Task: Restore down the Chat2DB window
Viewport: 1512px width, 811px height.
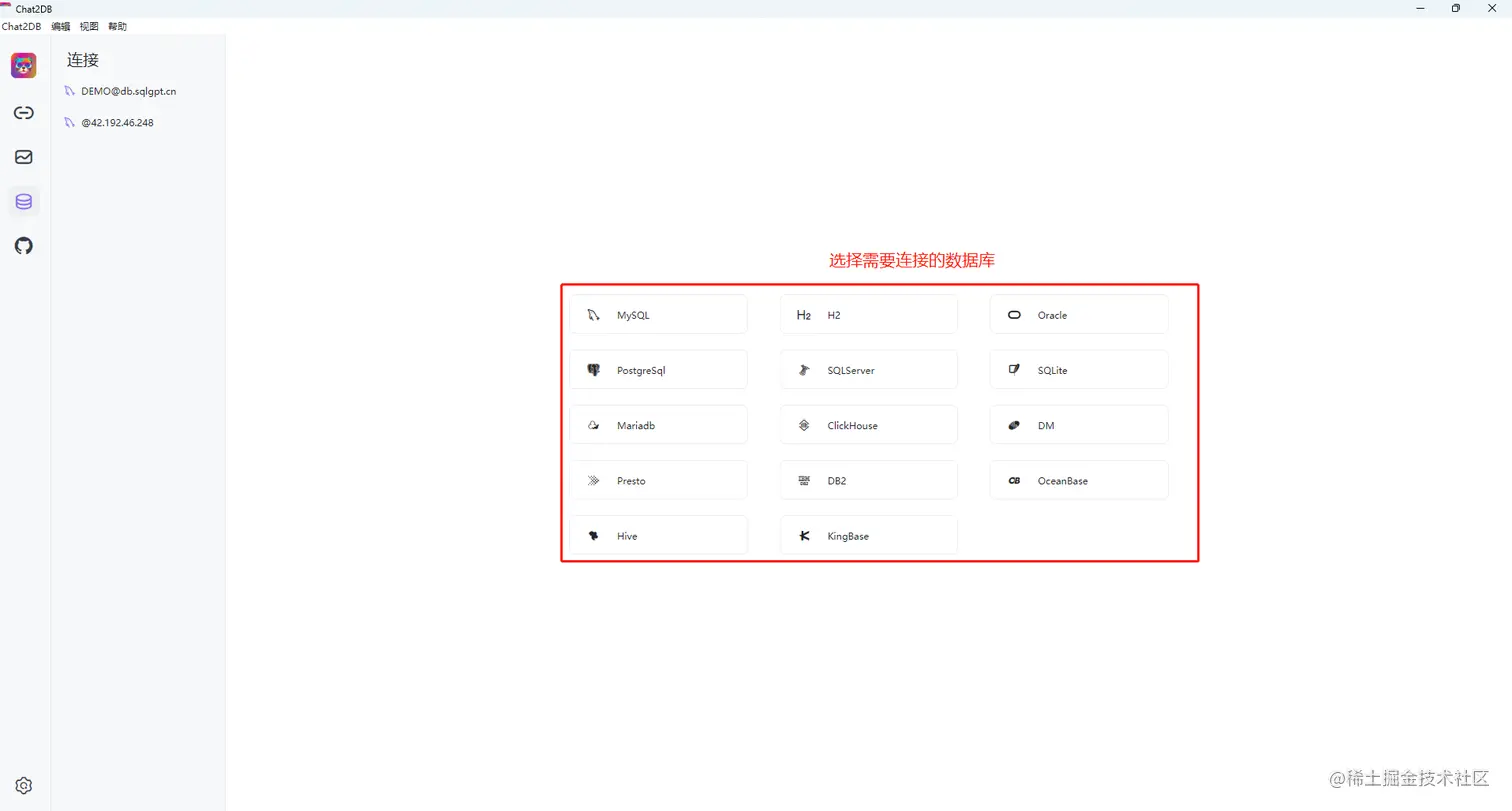Action: click(x=1456, y=8)
